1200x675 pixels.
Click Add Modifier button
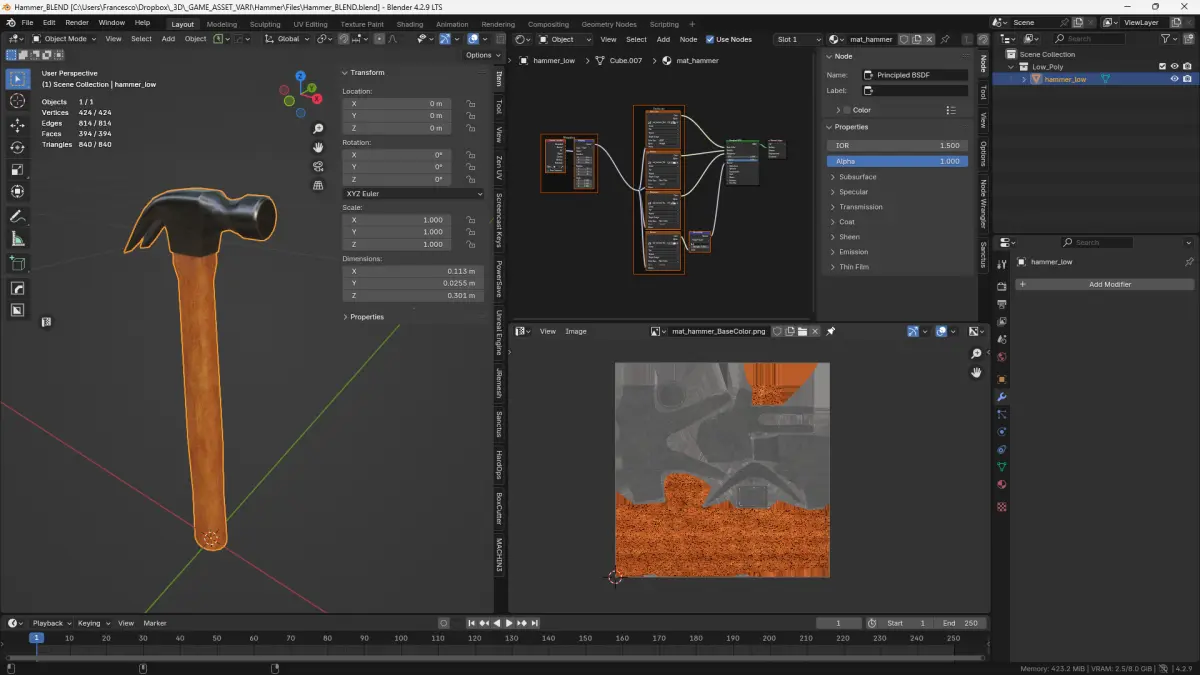tap(1103, 284)
